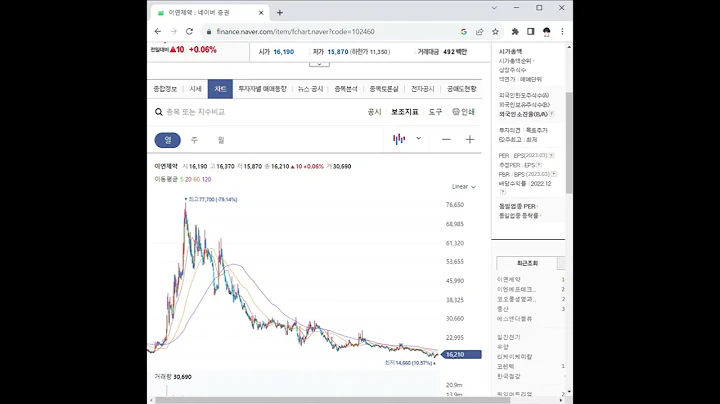Open the Chrome tab search chevron
Image resolution: width=720 pixels, height=404 pixels.
pos(494,8)
